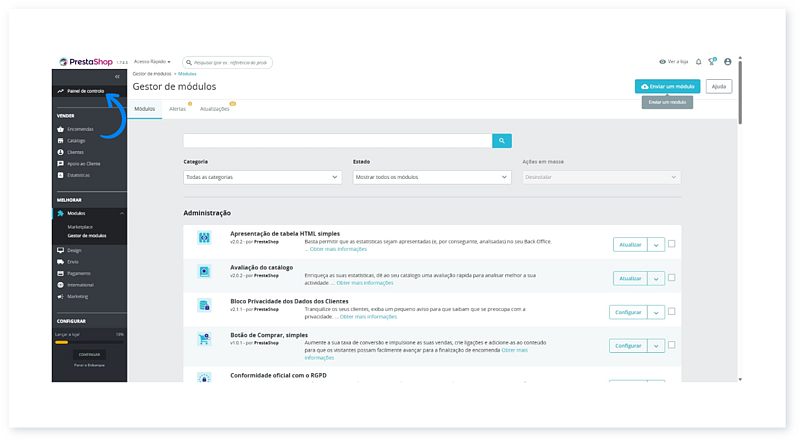
Task: Click Painel de controlo in sidebar
Action: (84, 91)
